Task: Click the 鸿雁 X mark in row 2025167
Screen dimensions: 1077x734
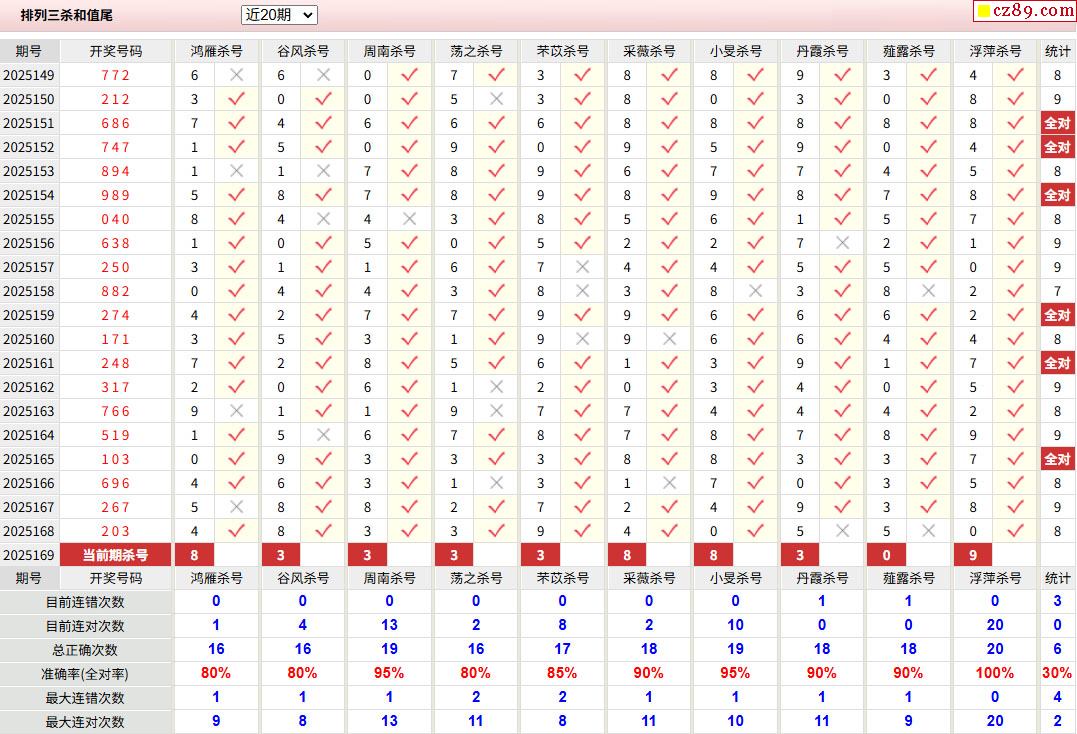Action: 236,507
